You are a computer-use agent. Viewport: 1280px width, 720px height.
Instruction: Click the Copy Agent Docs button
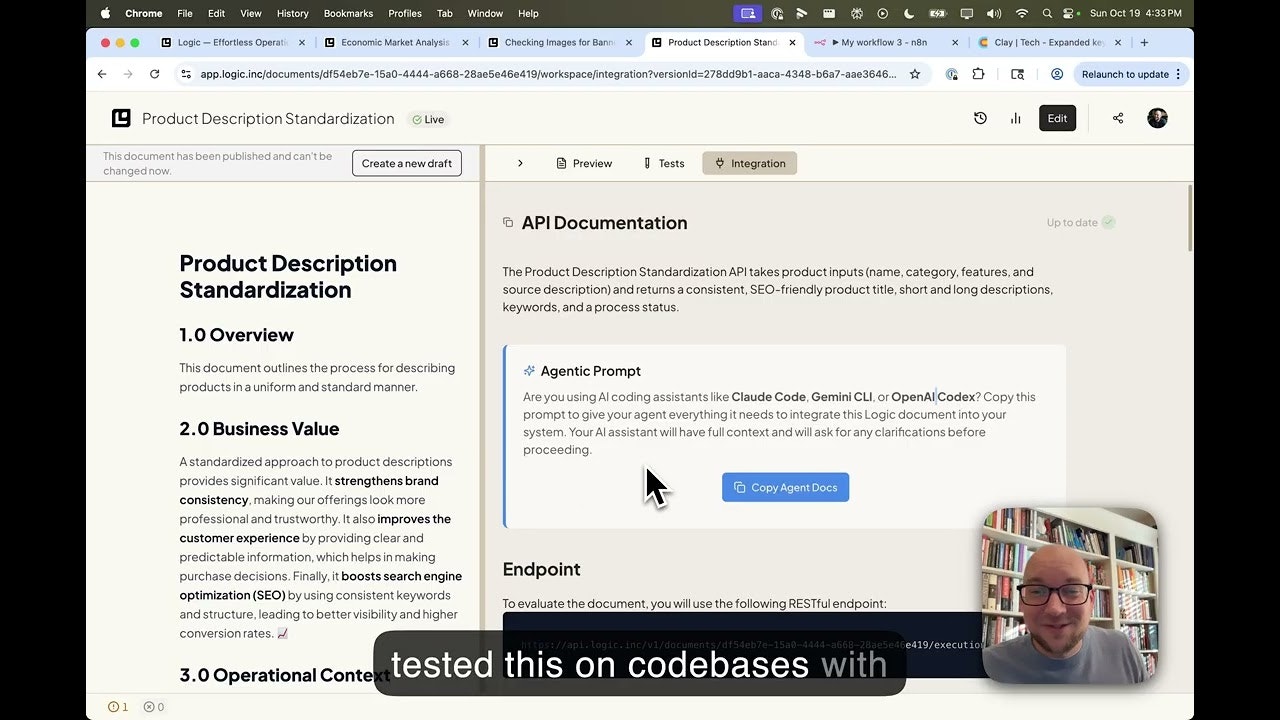785,487
